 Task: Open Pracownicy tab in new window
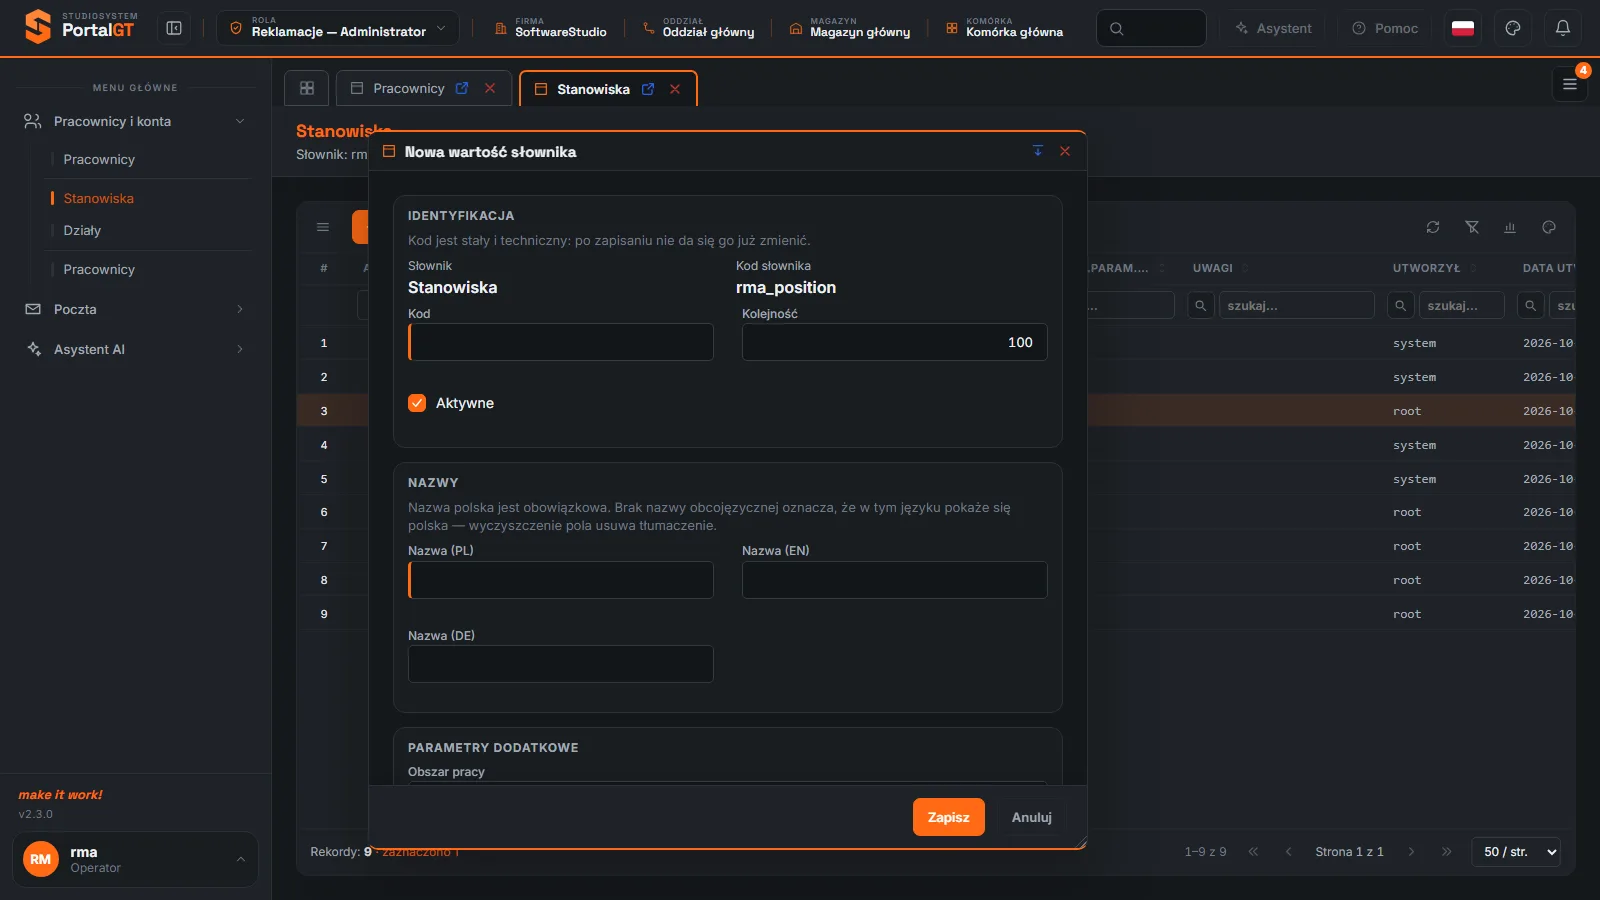coord(462,88)
